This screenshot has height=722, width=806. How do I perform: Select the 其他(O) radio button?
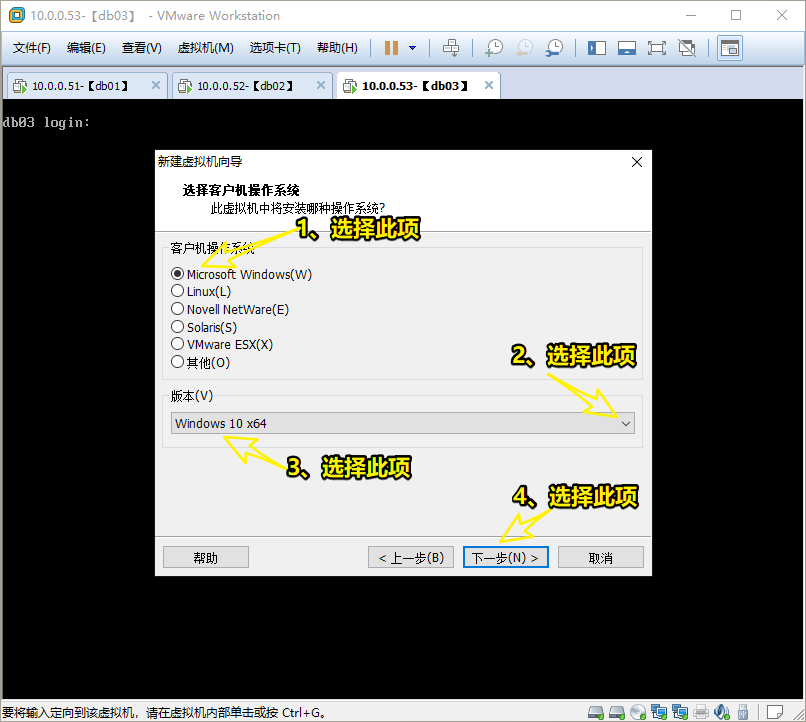point(177,362)
